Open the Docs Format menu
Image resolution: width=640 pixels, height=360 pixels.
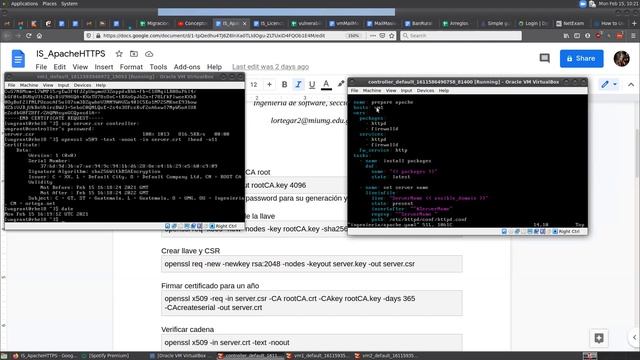point(131,67)
